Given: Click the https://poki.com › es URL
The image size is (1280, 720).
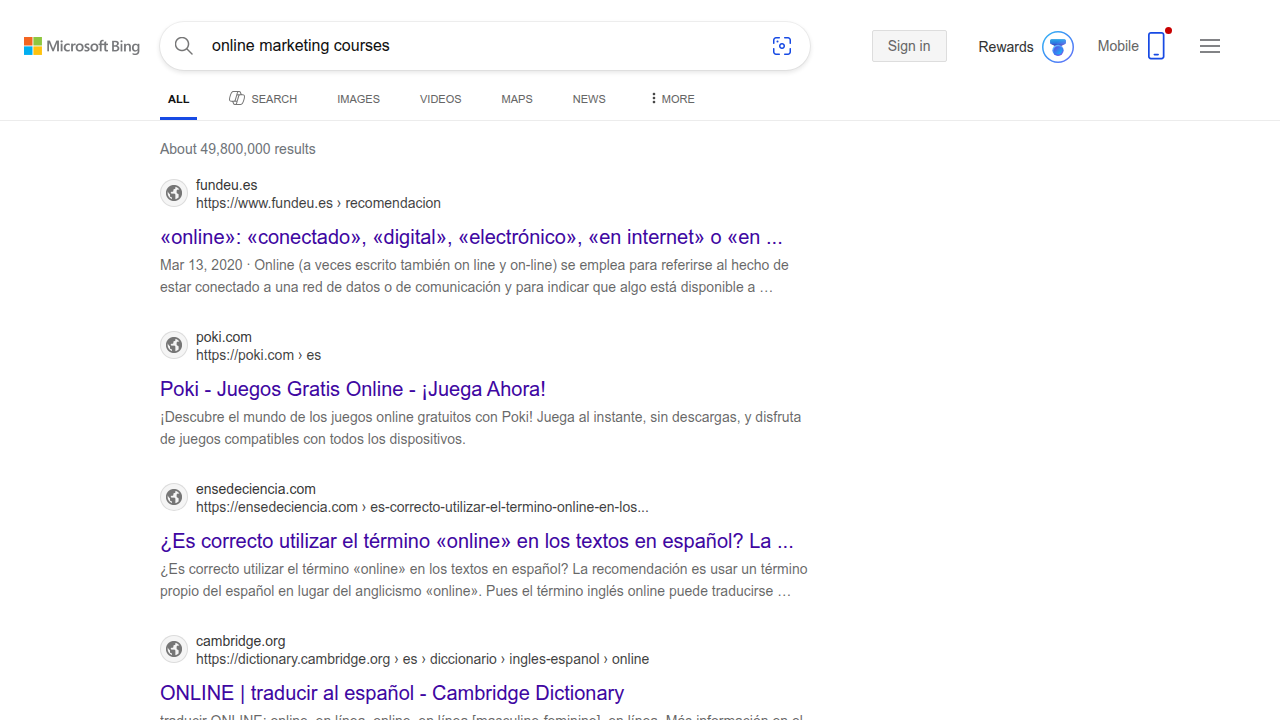Looking at the screenshot, I should 258,355.
